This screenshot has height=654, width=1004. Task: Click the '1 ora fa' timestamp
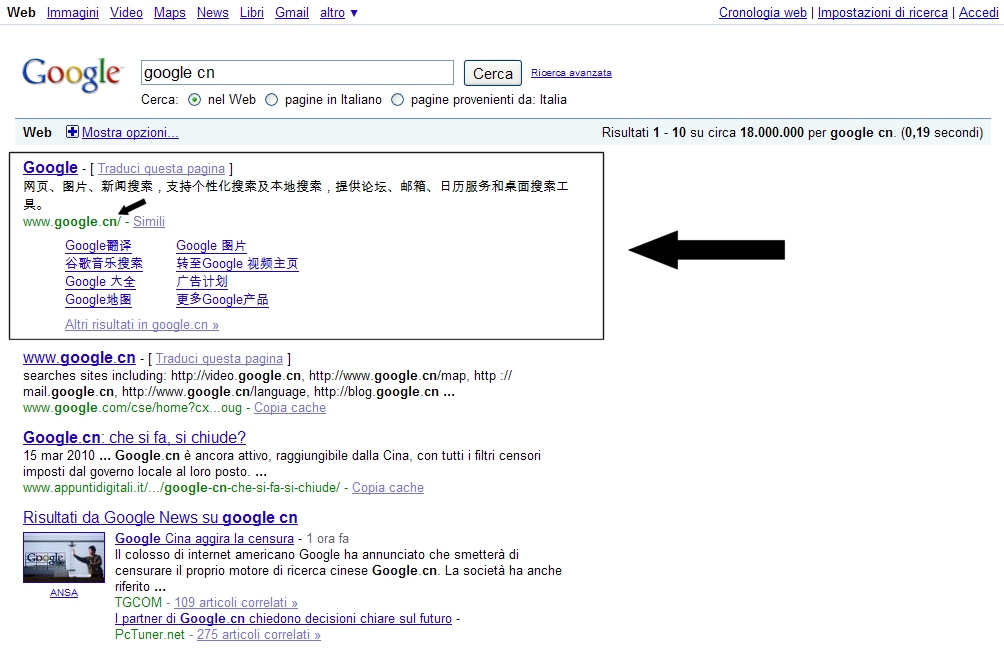pyautogui.click(x=328, y=539)
